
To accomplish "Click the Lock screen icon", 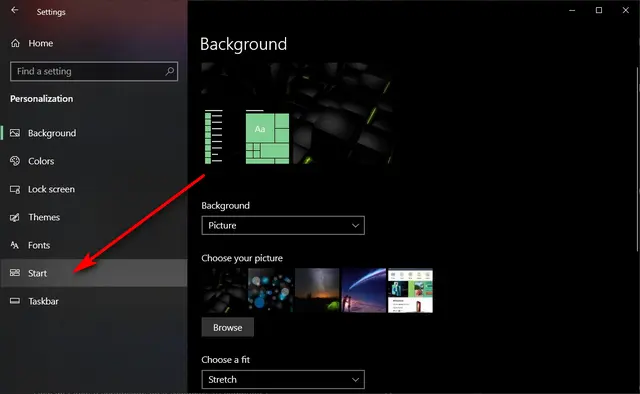I will [15, 189].
